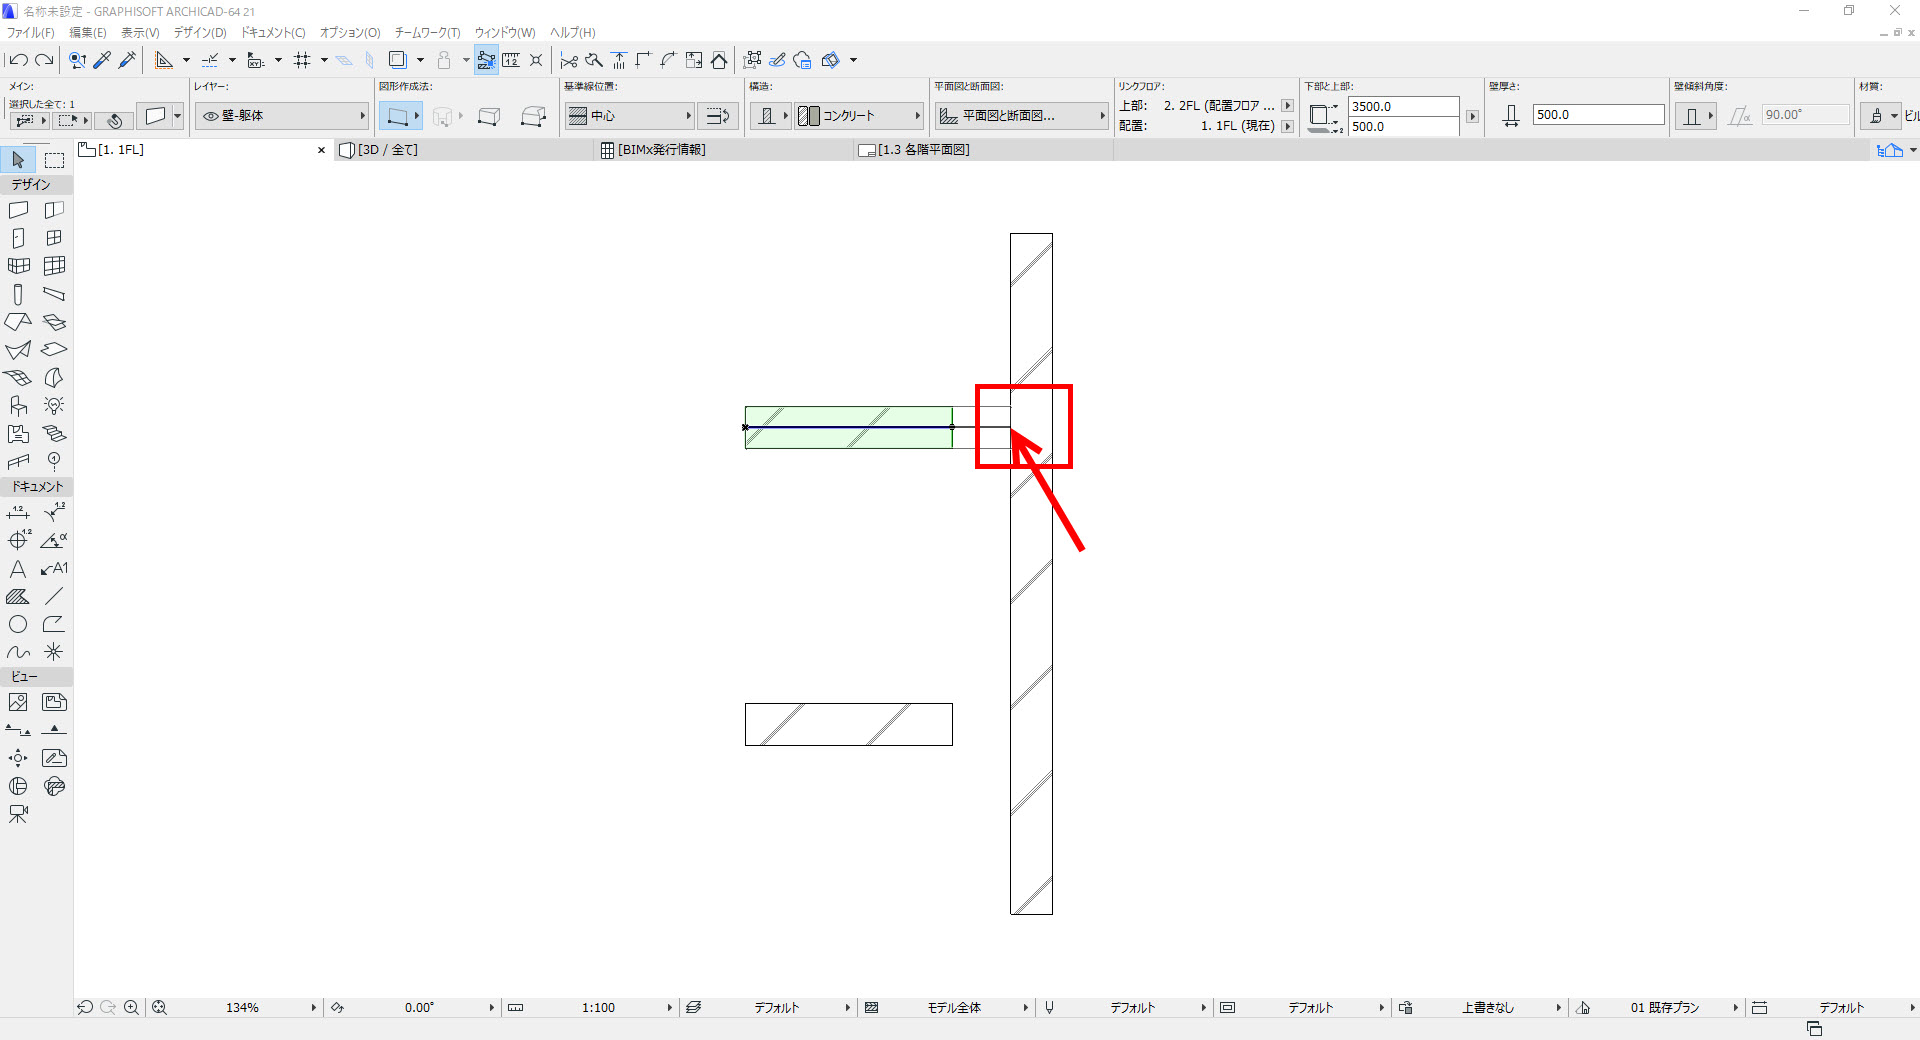Viewport: 1920px width, 1040px height.
Task: Open the 平面図と断面図 settings dropdown
Action: pyautogui.click(x=1022, y=116)
